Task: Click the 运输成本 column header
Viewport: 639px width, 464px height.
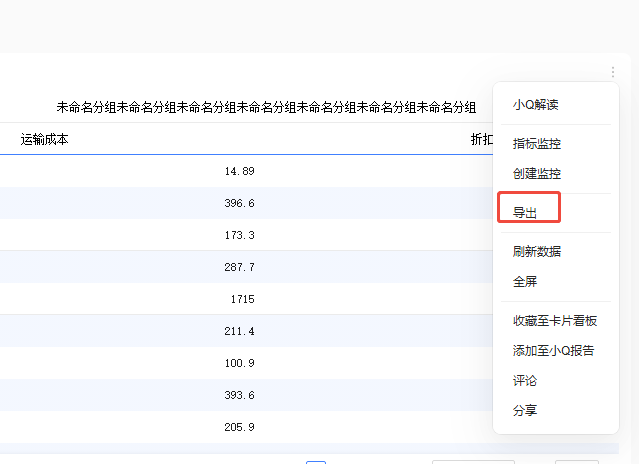Action: tap(45, 140)
